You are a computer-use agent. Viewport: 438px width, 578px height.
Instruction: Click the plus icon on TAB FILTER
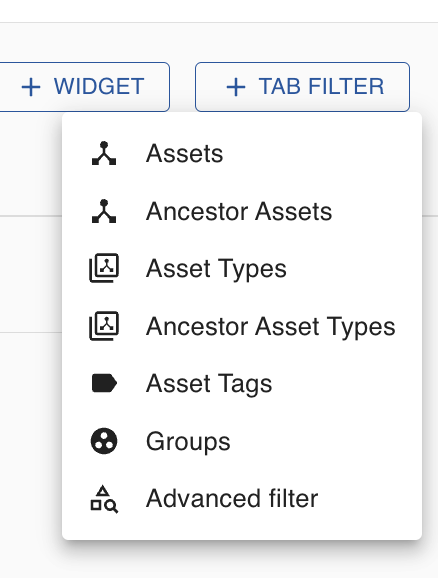pos(236,87)
